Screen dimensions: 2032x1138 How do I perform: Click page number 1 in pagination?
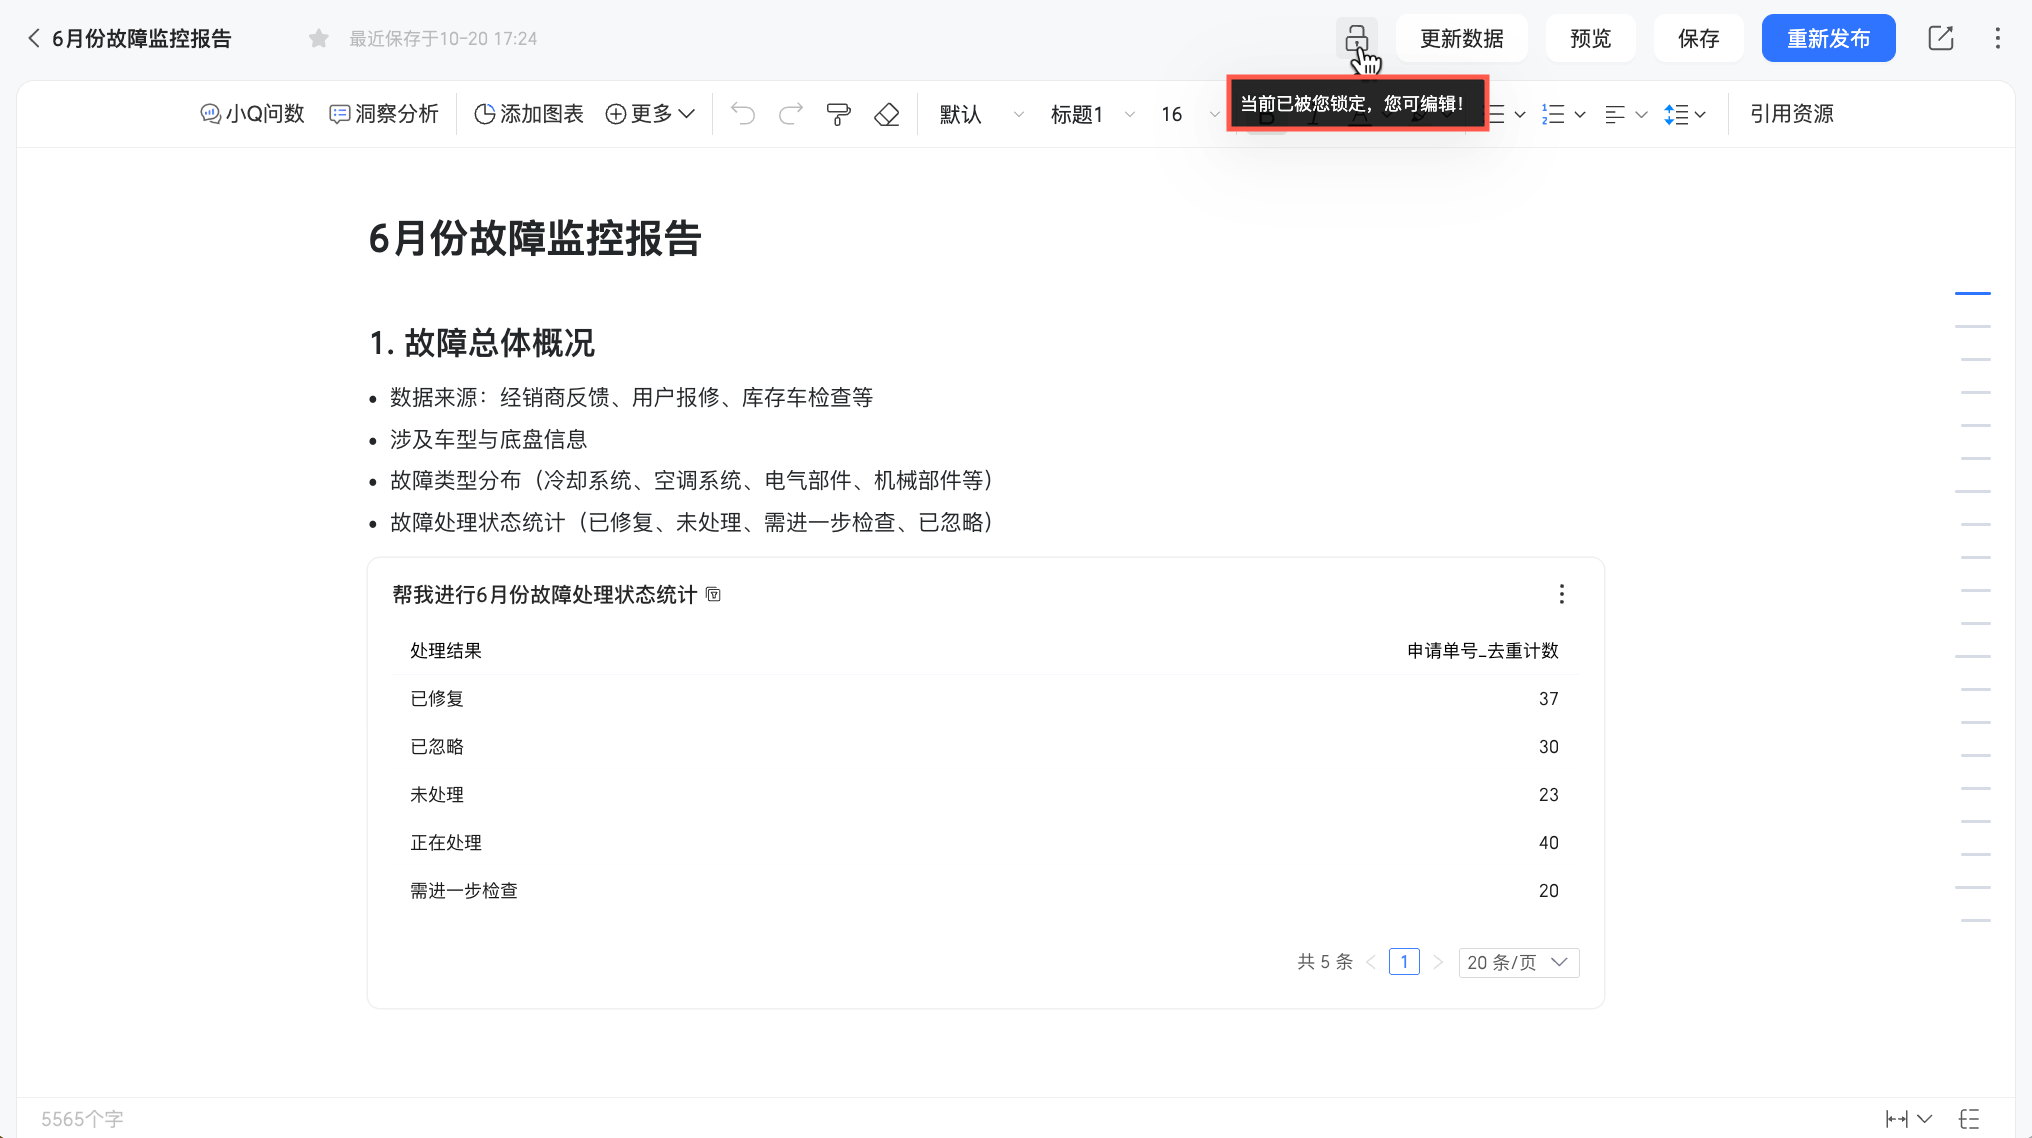pos(1404,962)
